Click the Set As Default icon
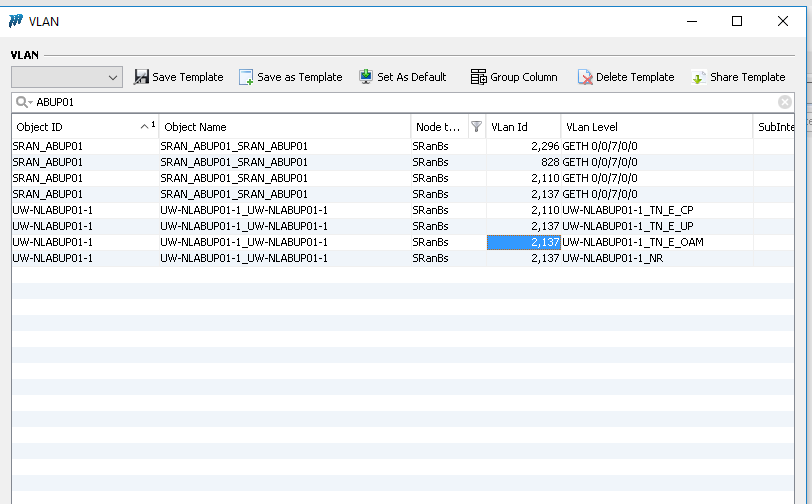The image size is (812, 504). (x=366, y=77)
